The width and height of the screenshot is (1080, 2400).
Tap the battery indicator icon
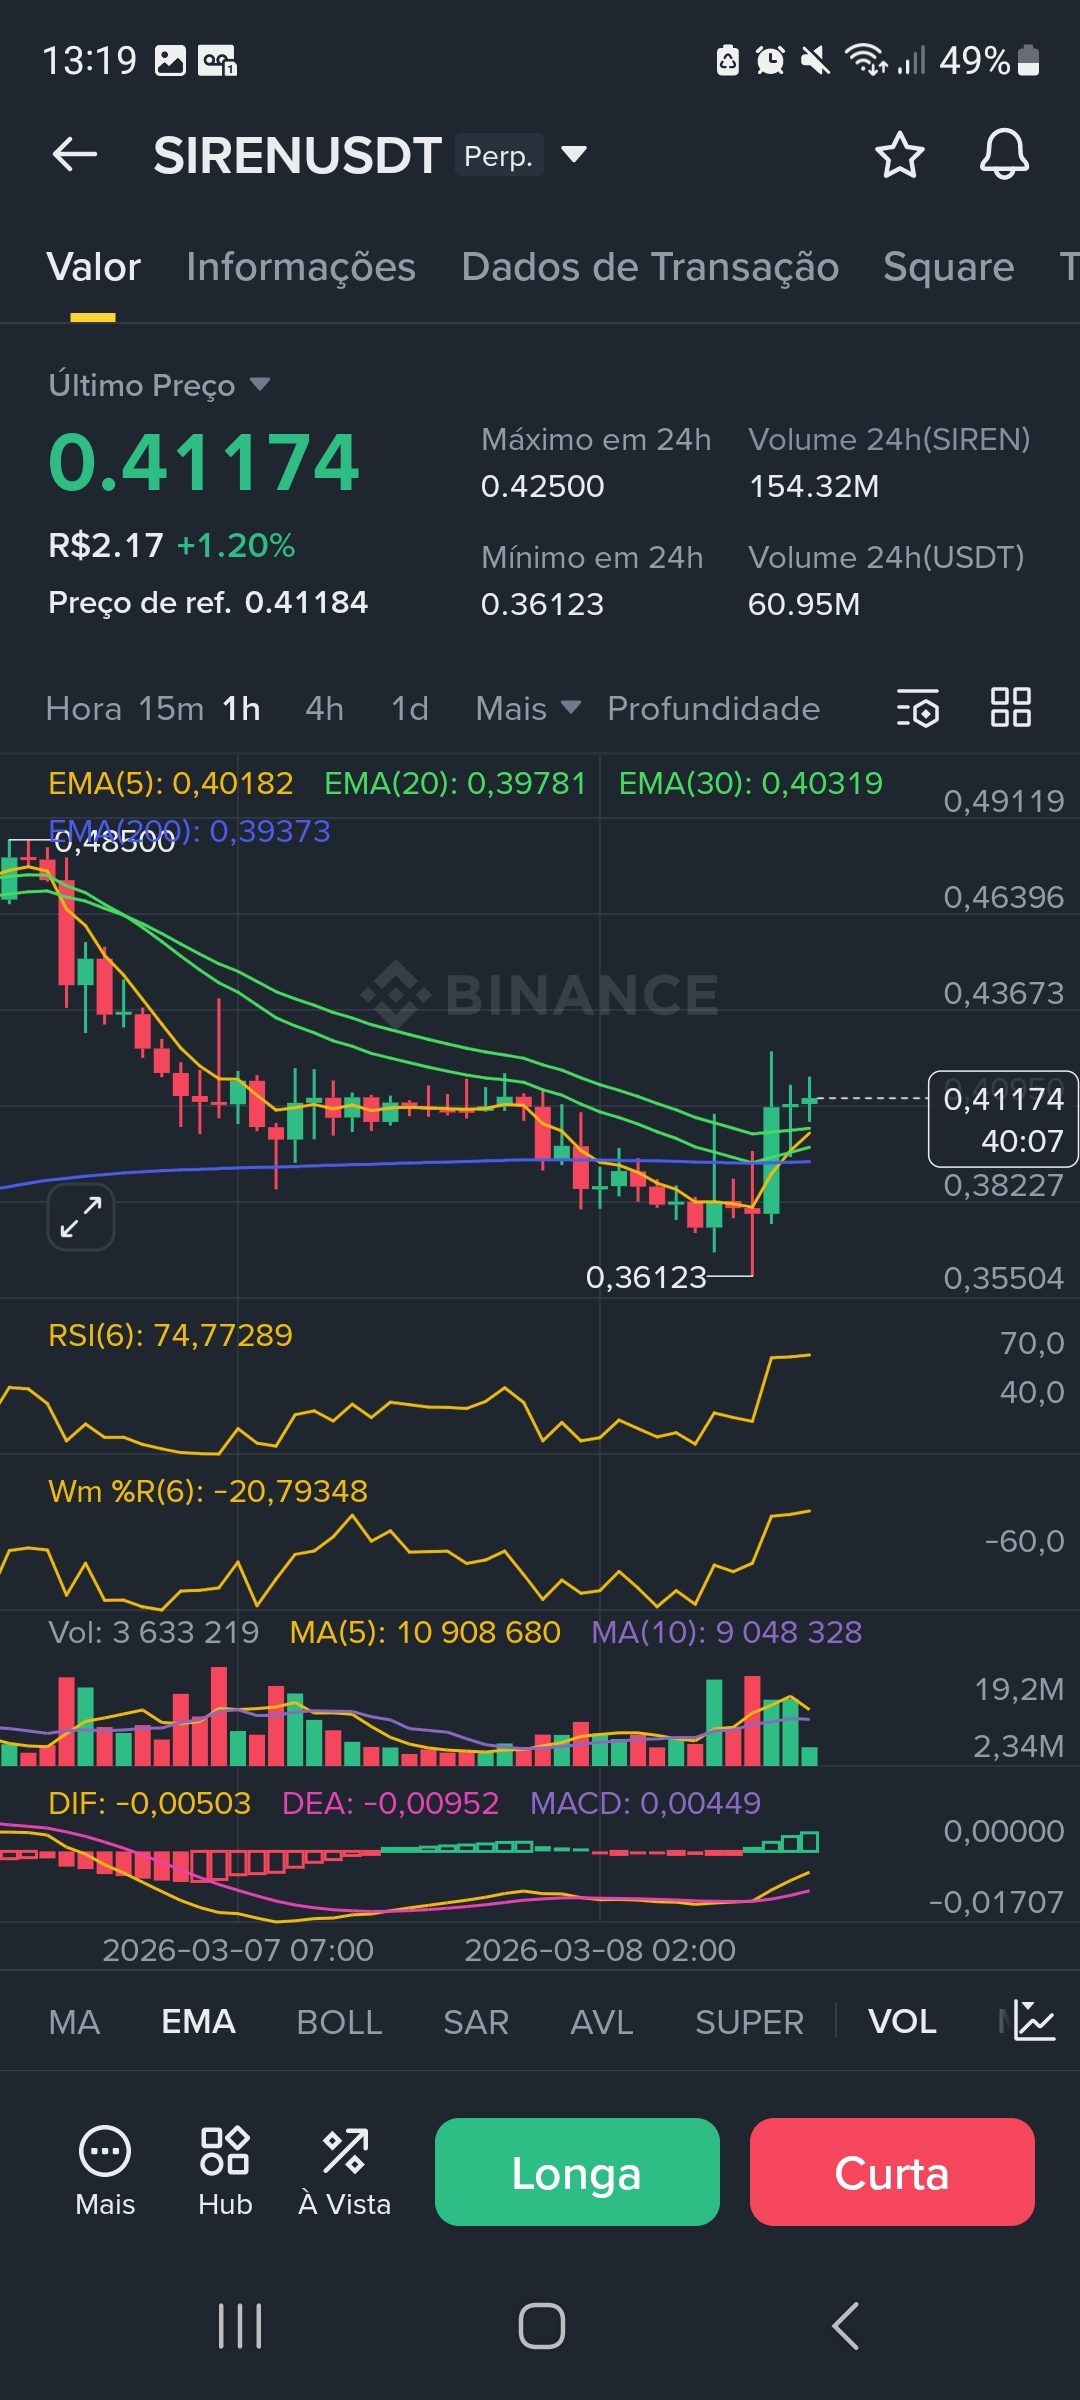1028,60
